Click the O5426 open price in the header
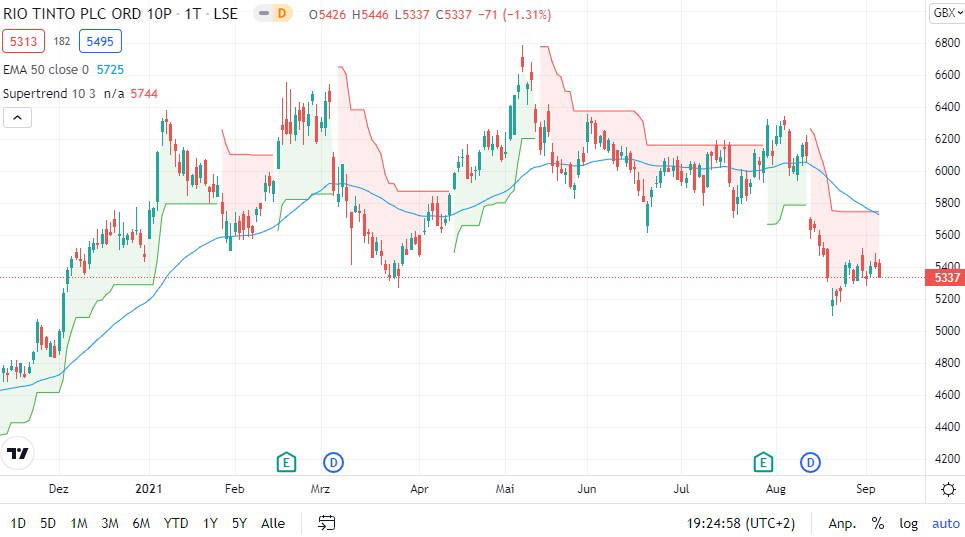 click(327, 14)
